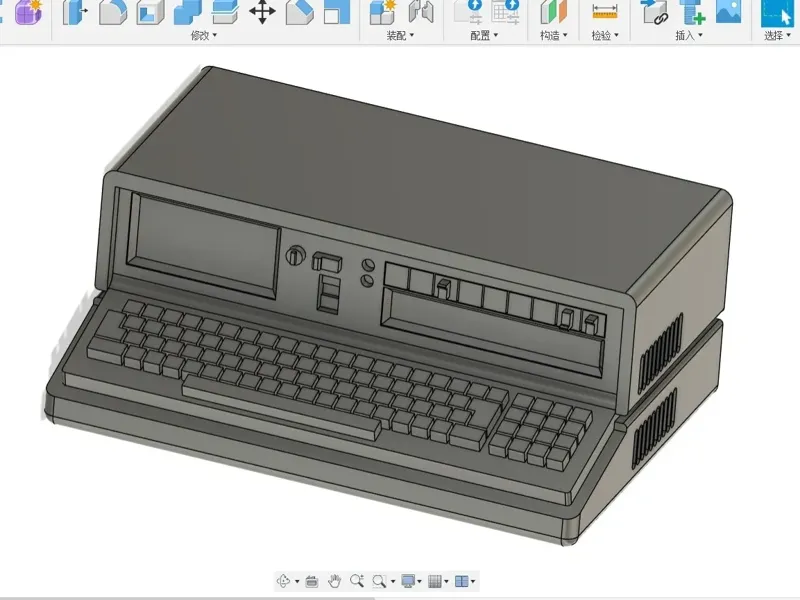Expand the Orbit type dropdown arrow
This screenshot has width=800, height=600.
297,581
